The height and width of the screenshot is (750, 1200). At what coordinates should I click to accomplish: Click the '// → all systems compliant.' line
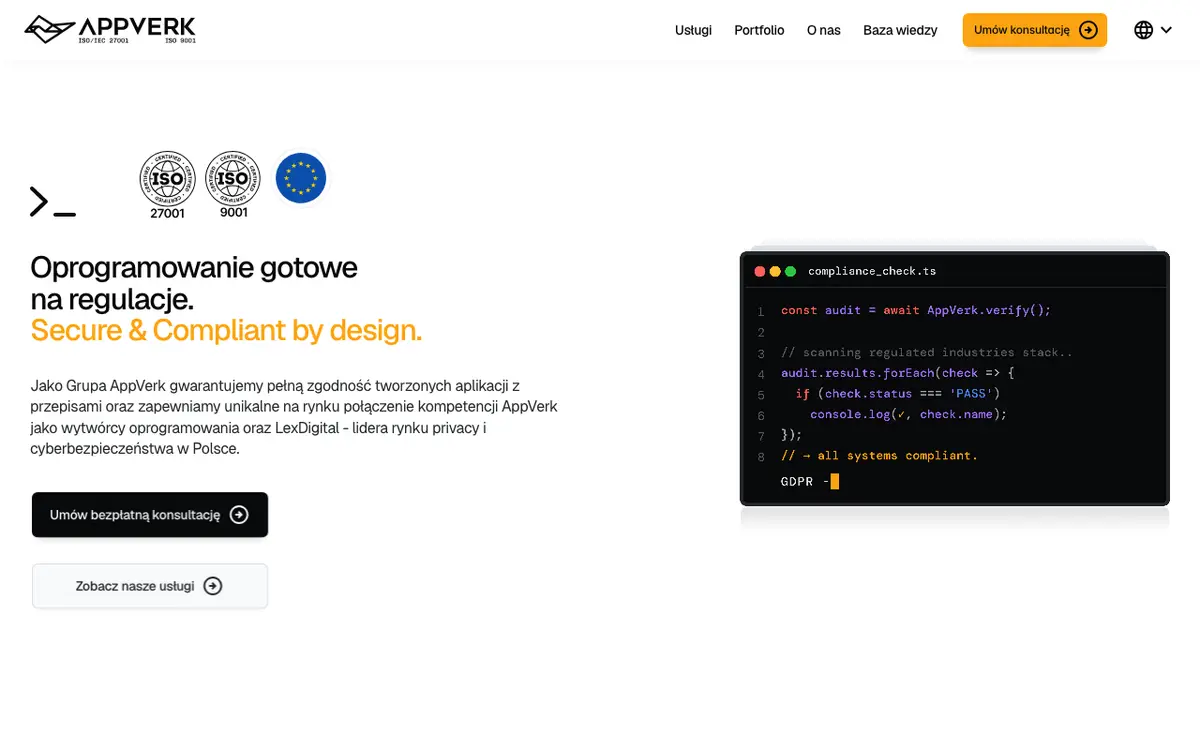point(879,456)
